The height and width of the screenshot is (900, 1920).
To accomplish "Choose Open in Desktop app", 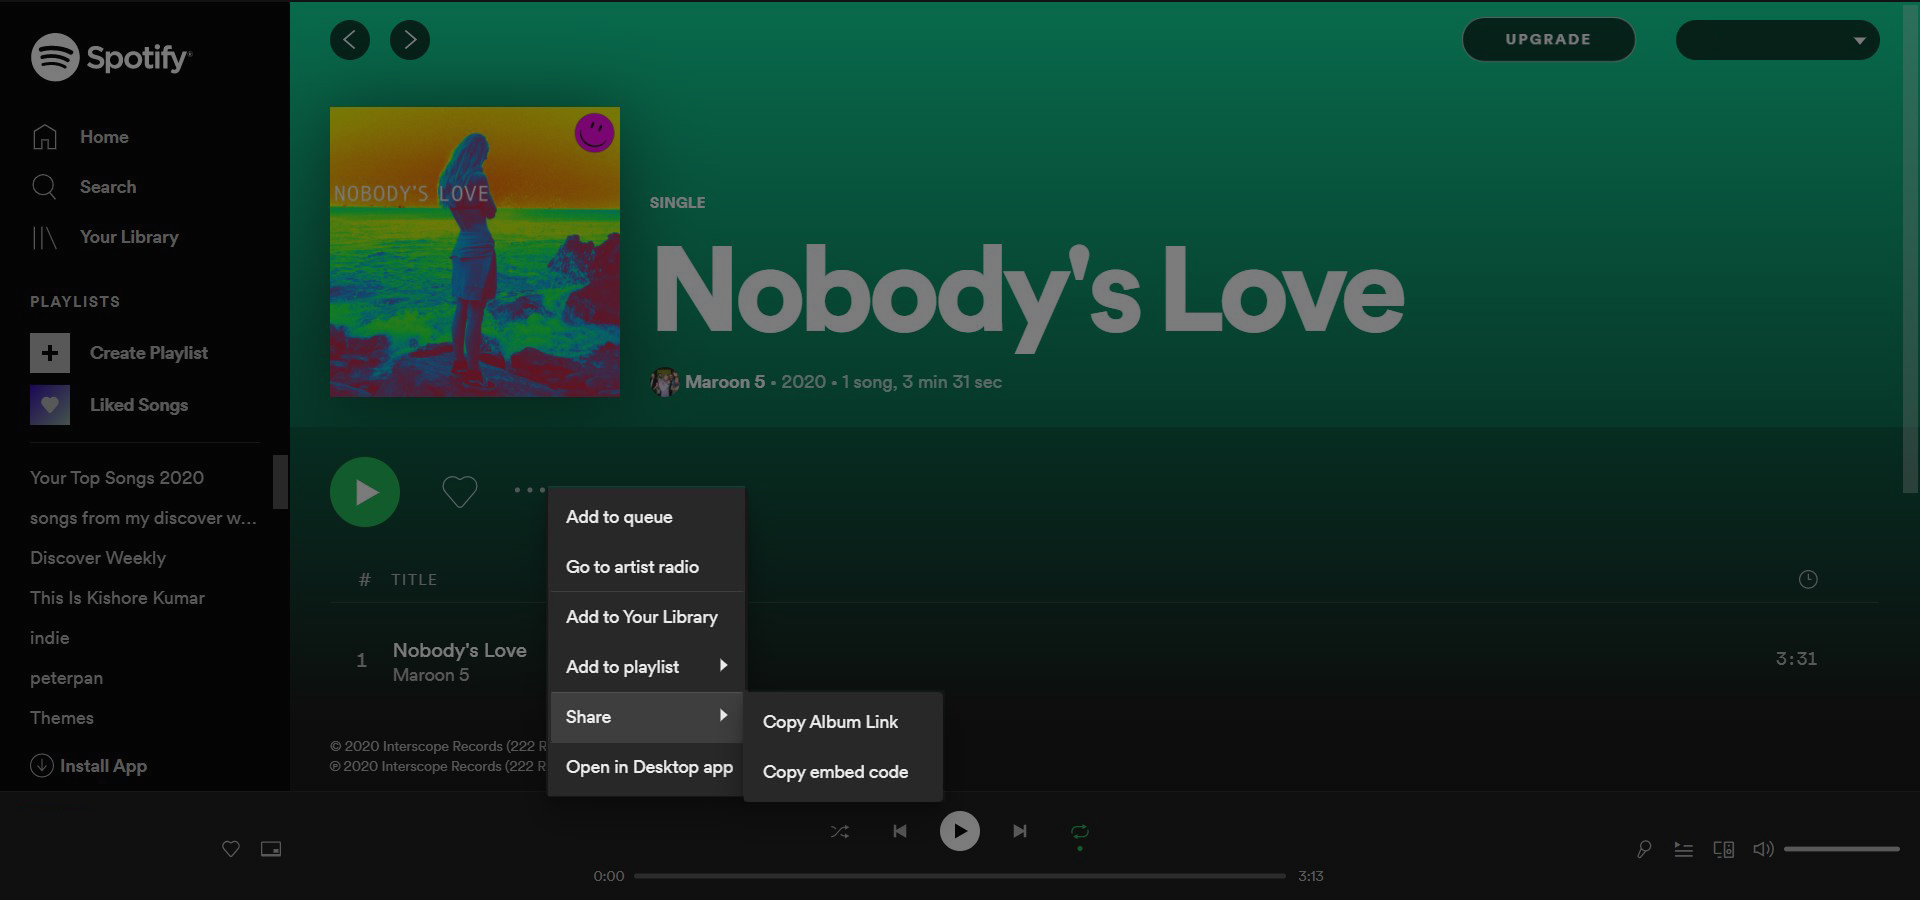I will tap(647, 767).
